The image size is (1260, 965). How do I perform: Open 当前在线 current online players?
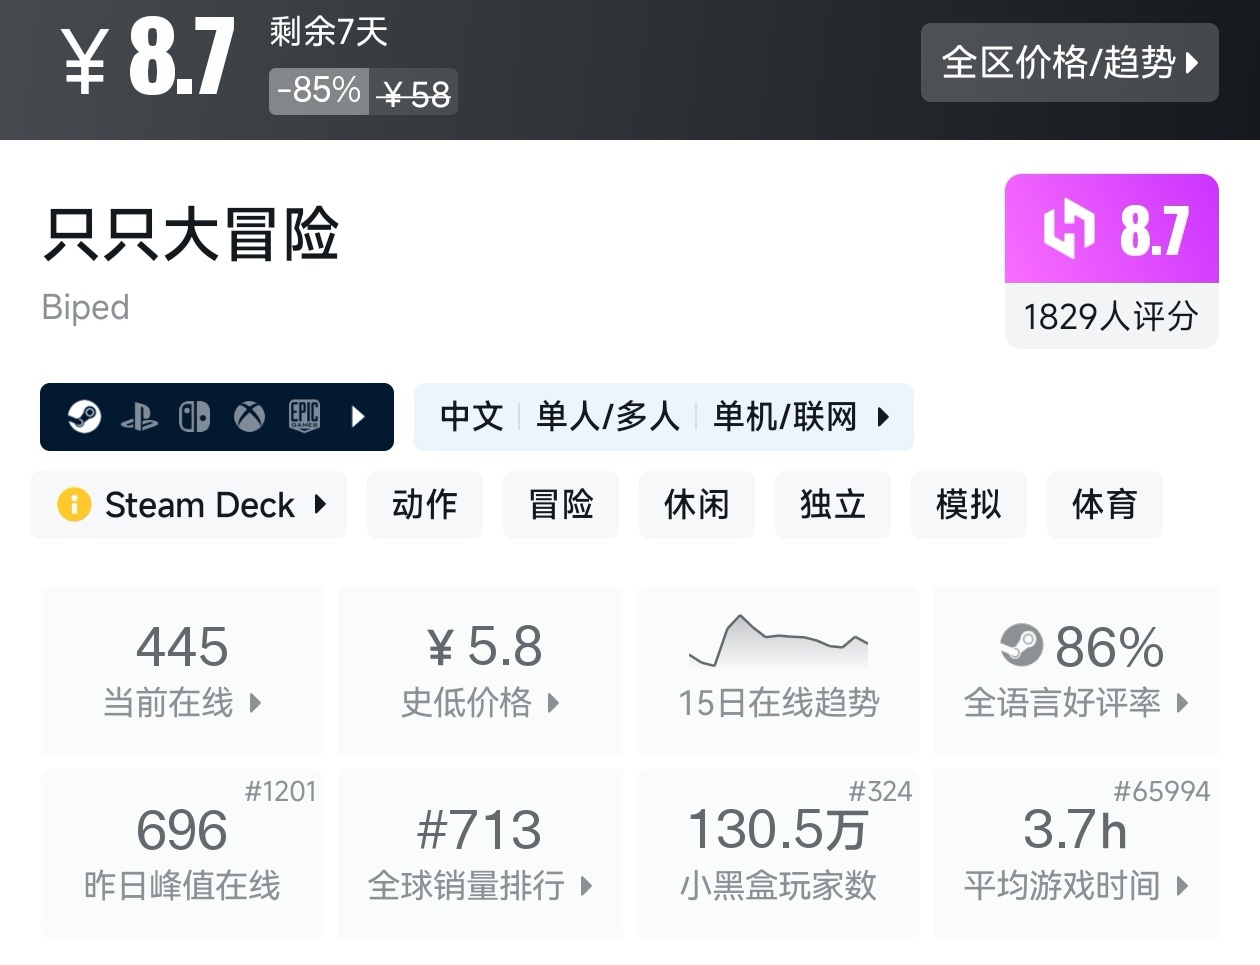[182, 671]
